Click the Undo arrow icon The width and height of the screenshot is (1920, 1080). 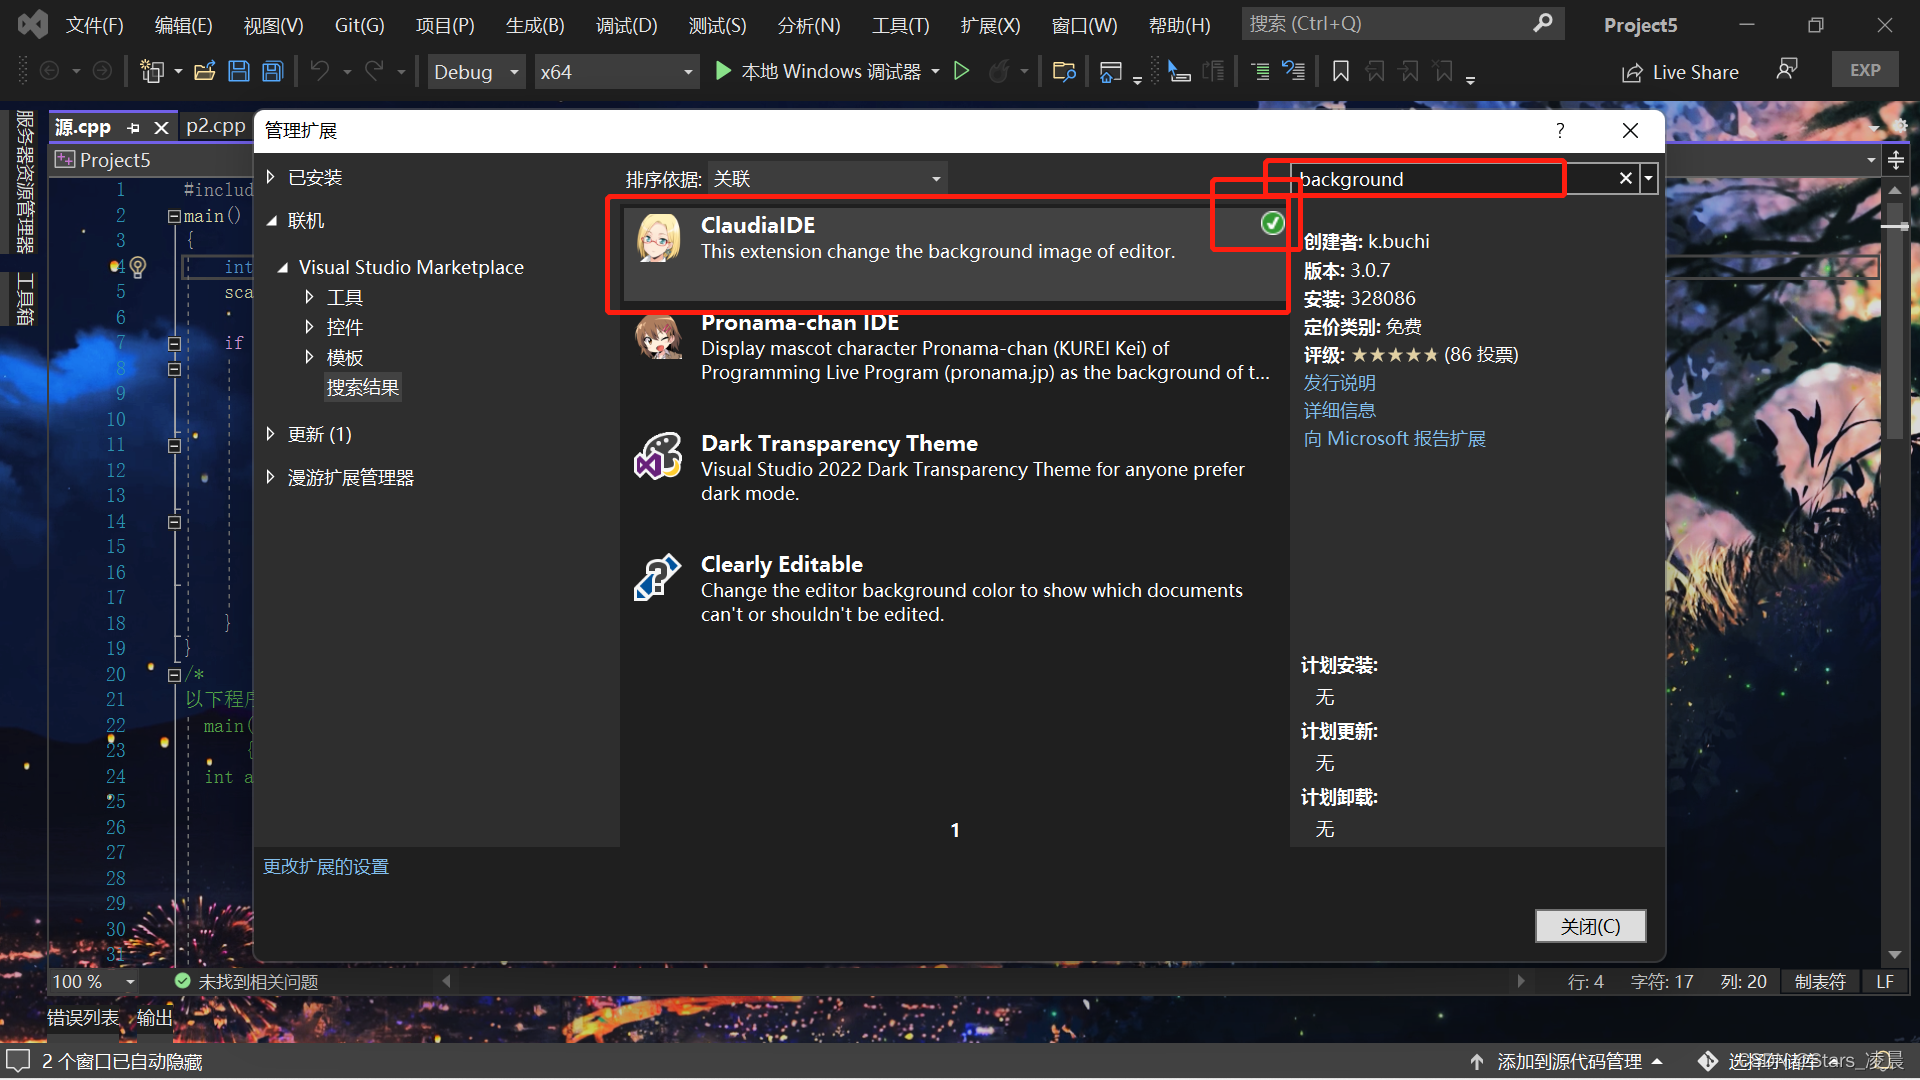pos(319,71)
